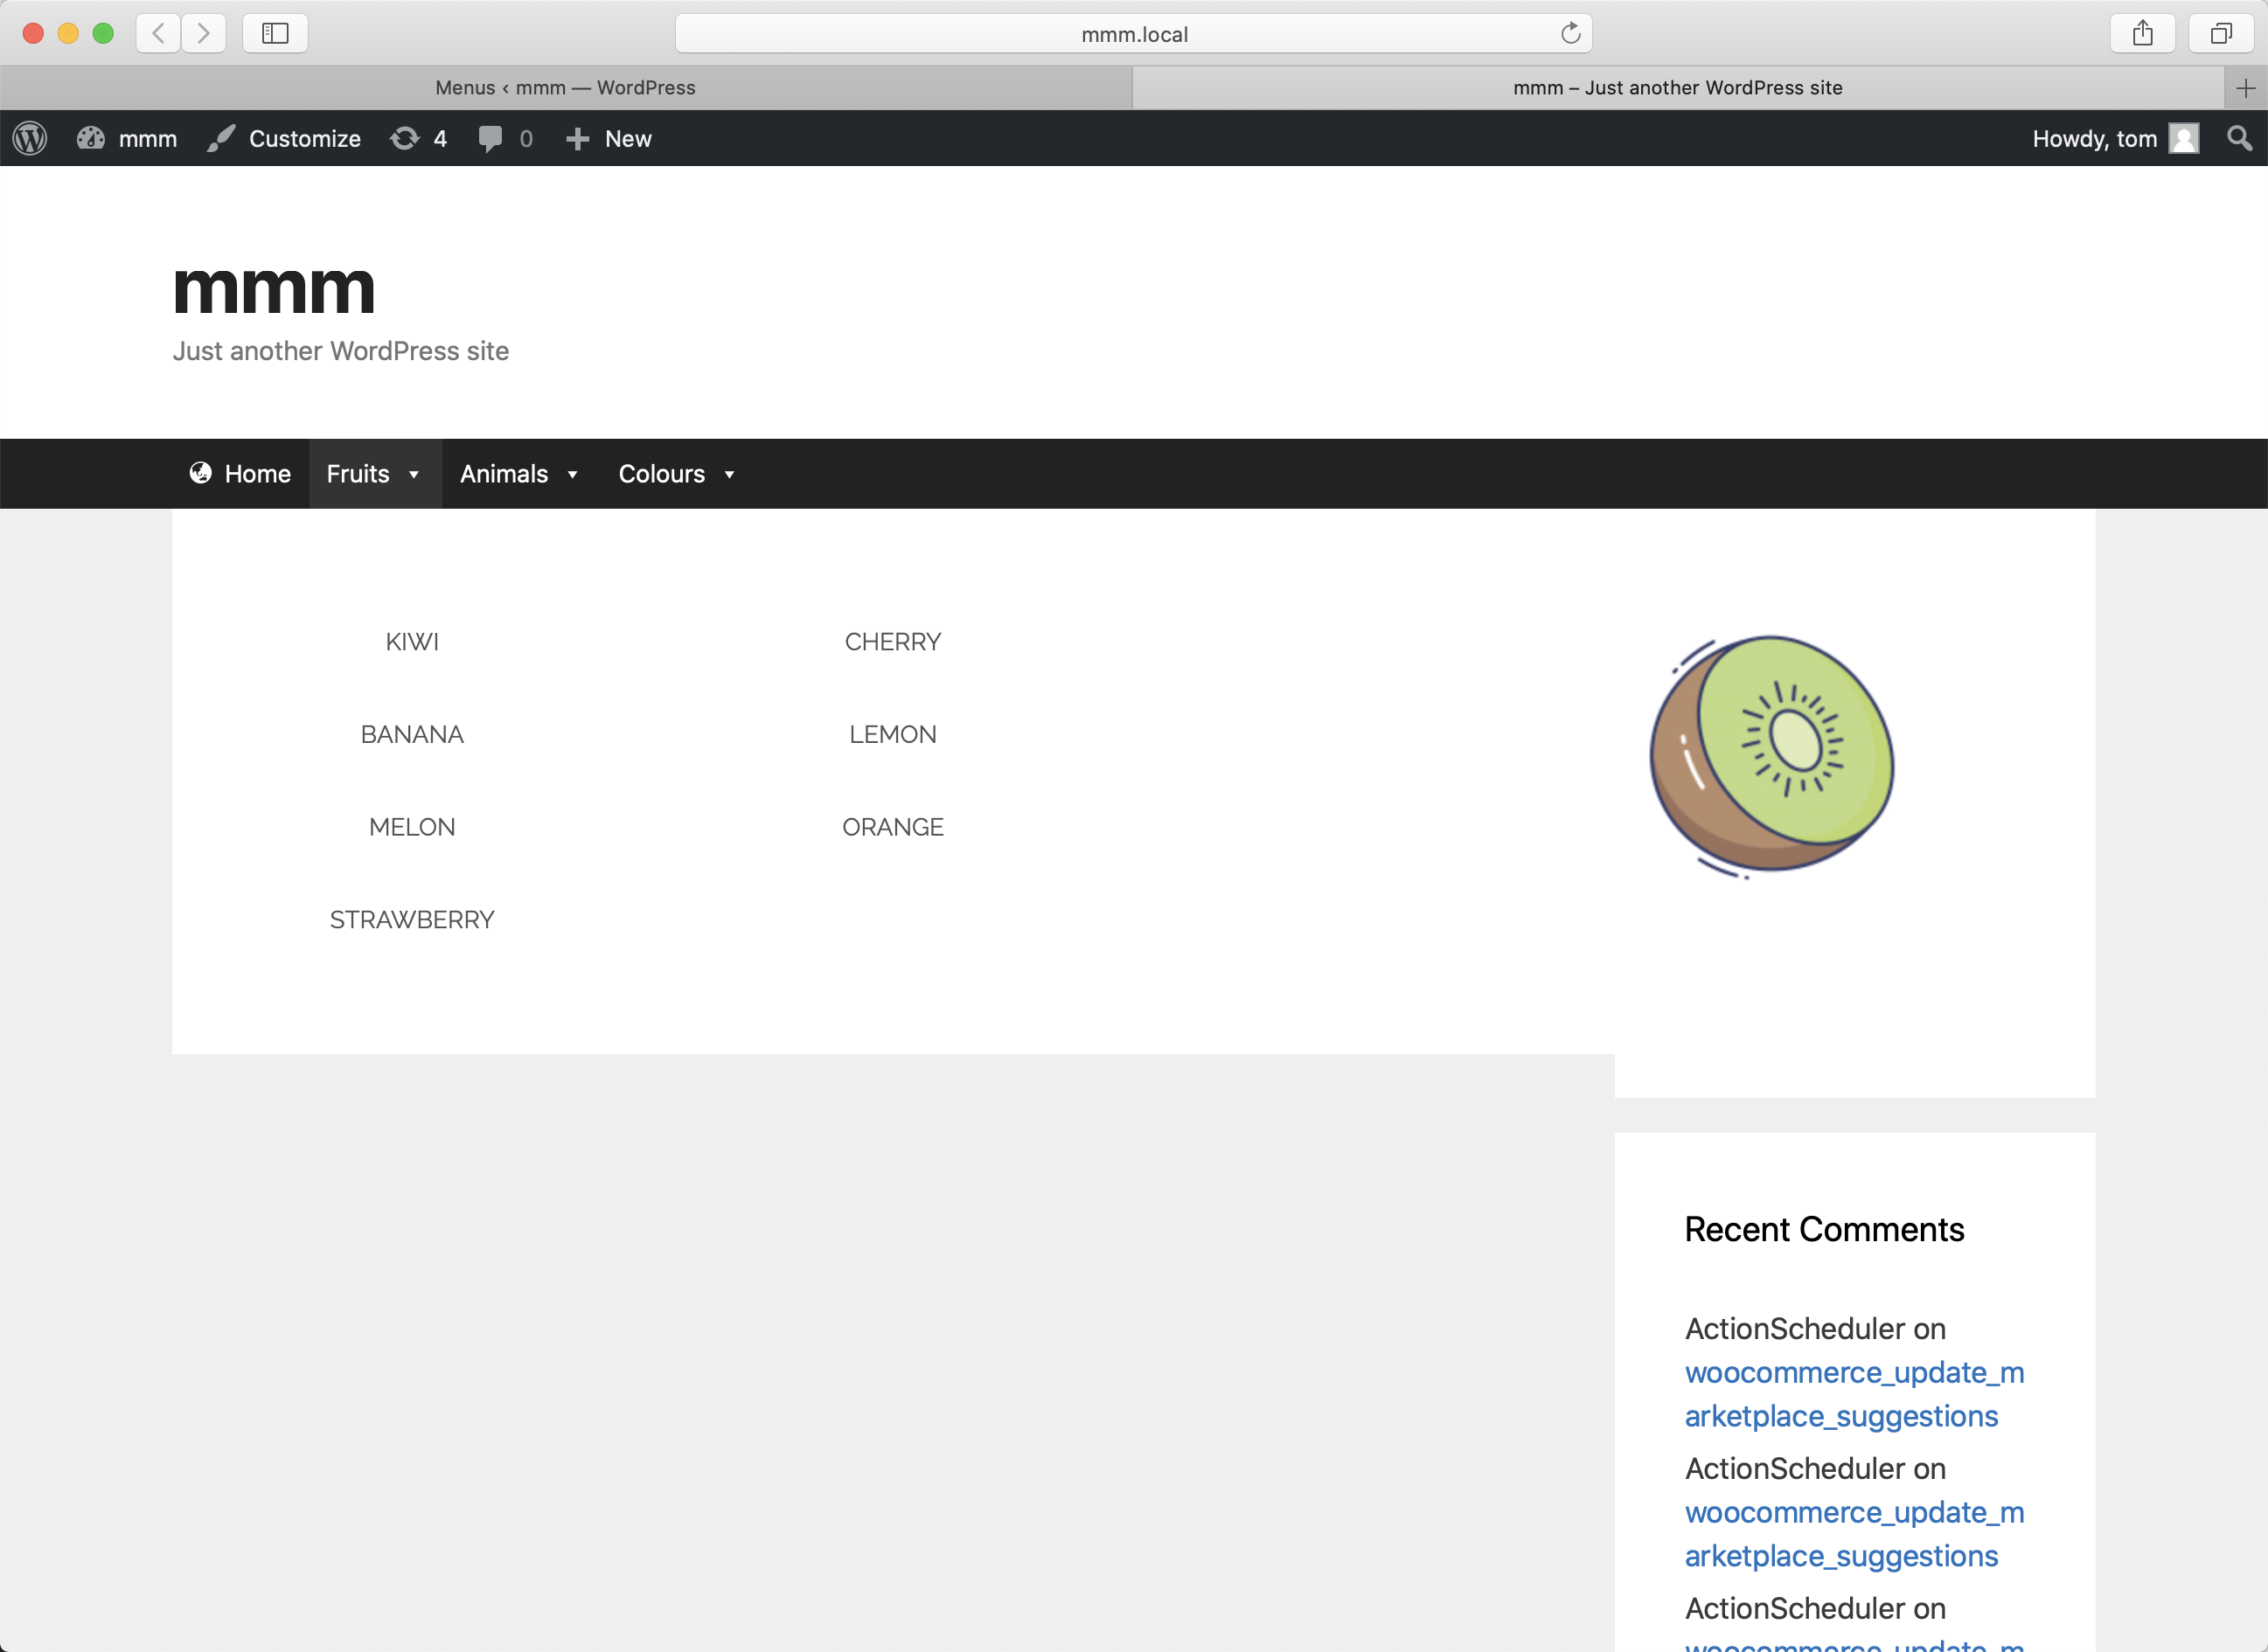Click the Customize brush link

point(284,138)
